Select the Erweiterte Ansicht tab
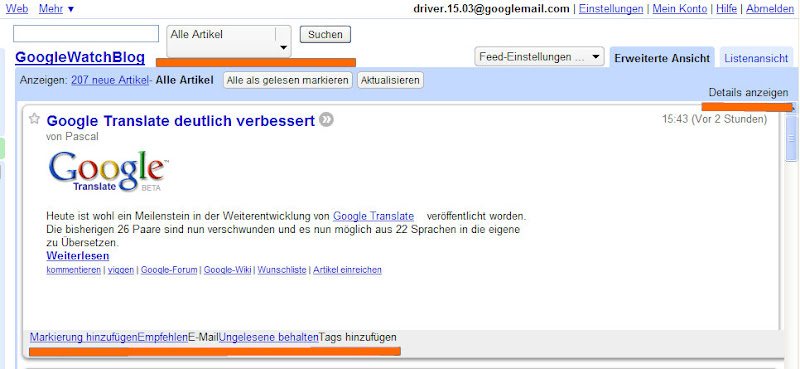The width and height of the screenshot is (800, 369). 662,58
